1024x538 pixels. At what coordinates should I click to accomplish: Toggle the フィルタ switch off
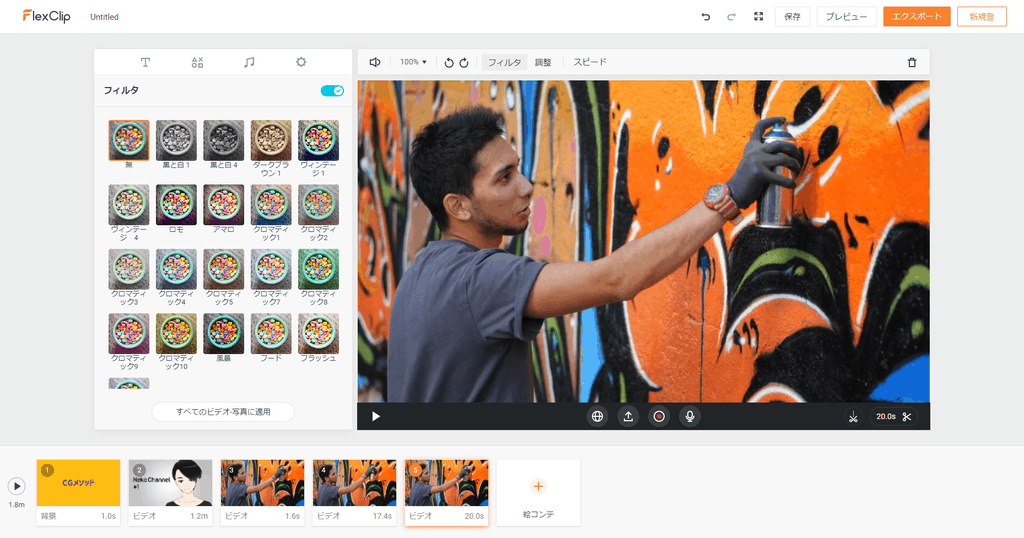click(x=332, y=91)
